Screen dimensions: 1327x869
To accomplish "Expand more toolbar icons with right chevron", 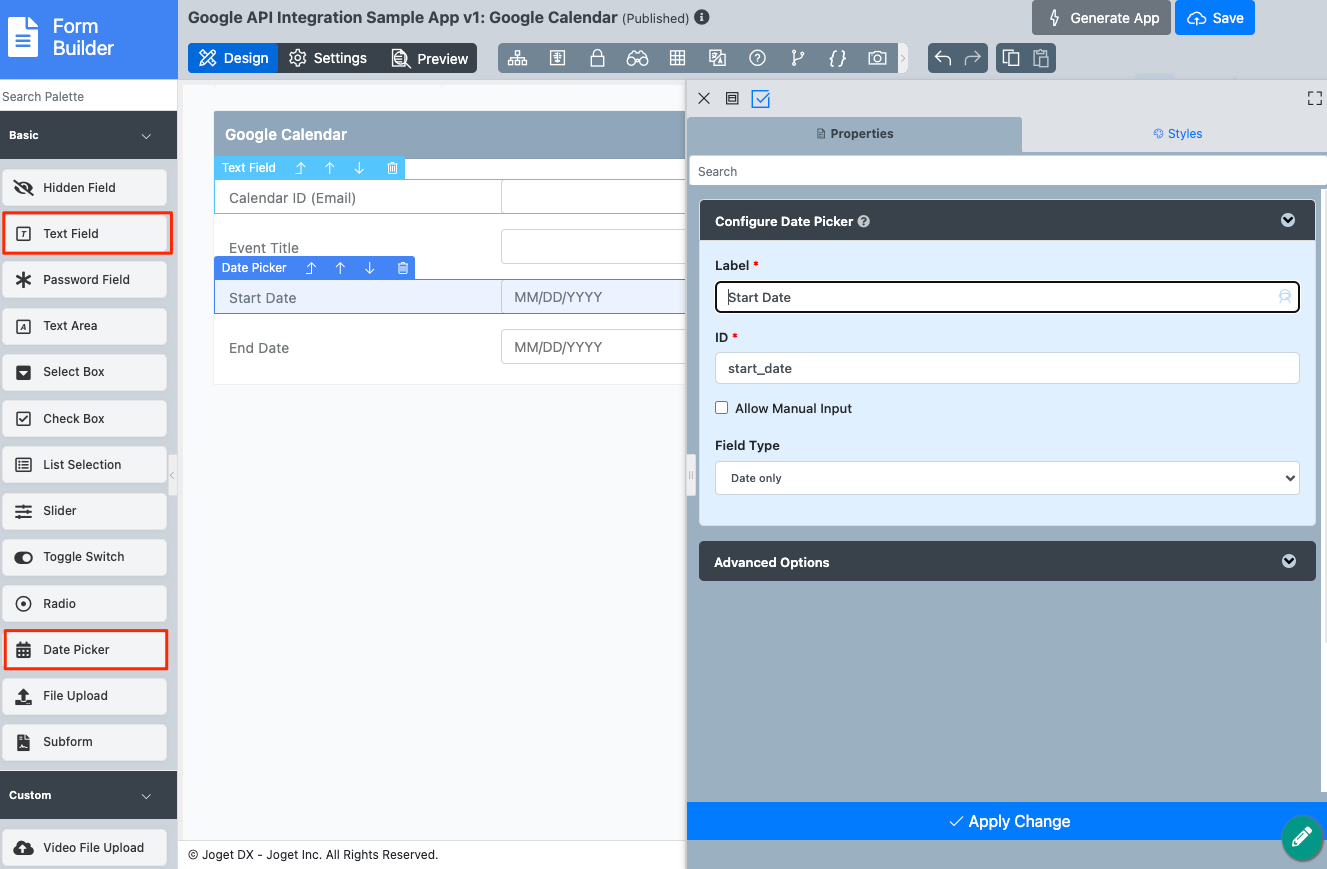I will (903, 58).
